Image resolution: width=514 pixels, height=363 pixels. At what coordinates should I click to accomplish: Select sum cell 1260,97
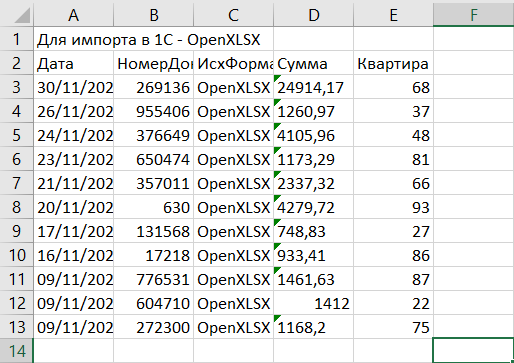tap(313, 111)
